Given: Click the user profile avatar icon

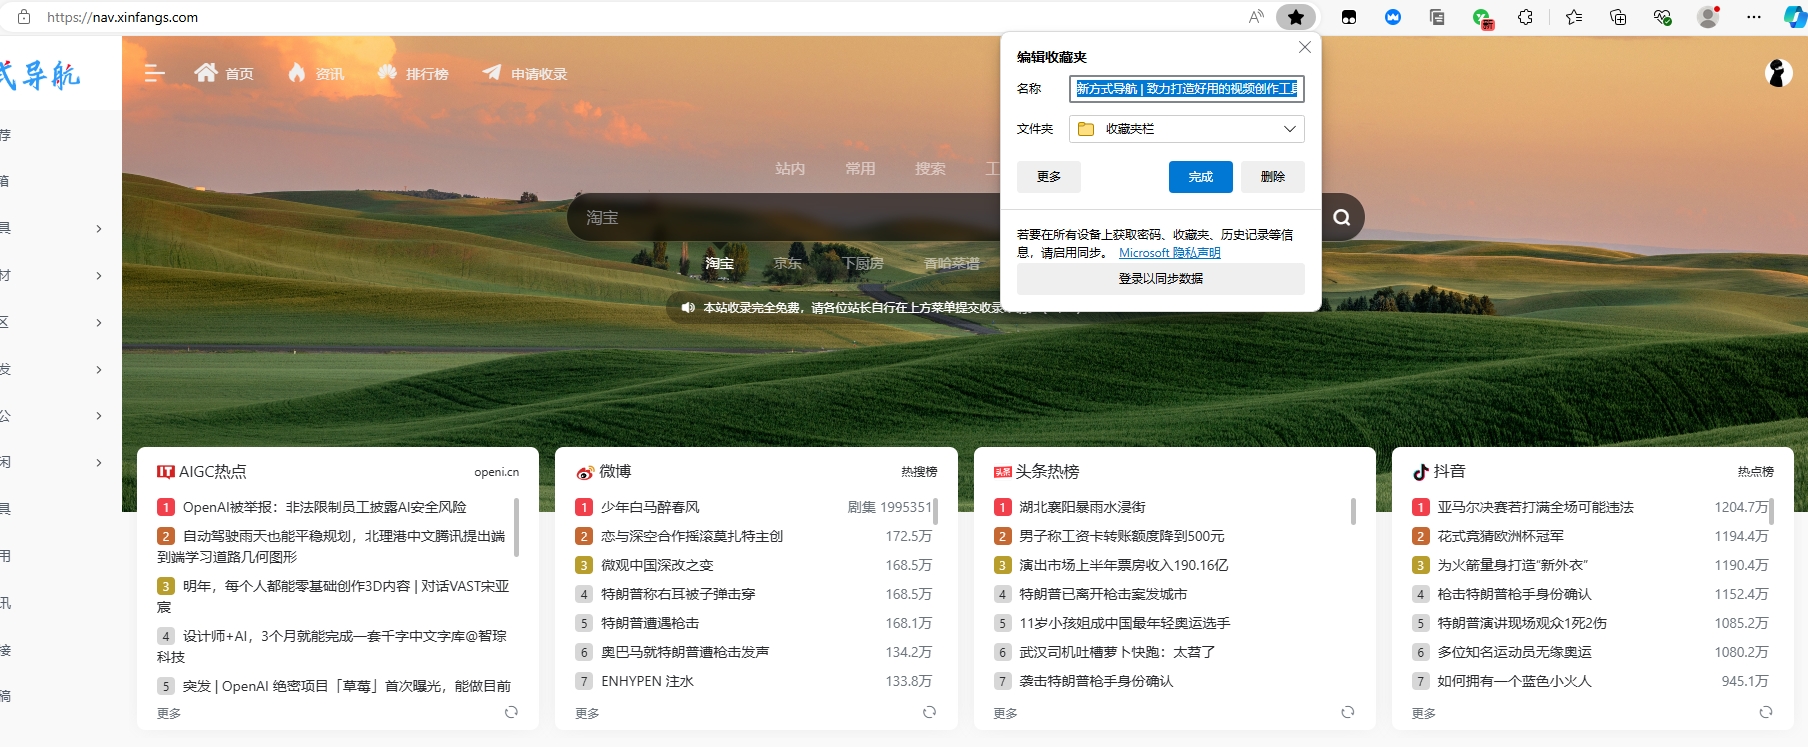Looking at the screenshot, I should click(1708, 17).
